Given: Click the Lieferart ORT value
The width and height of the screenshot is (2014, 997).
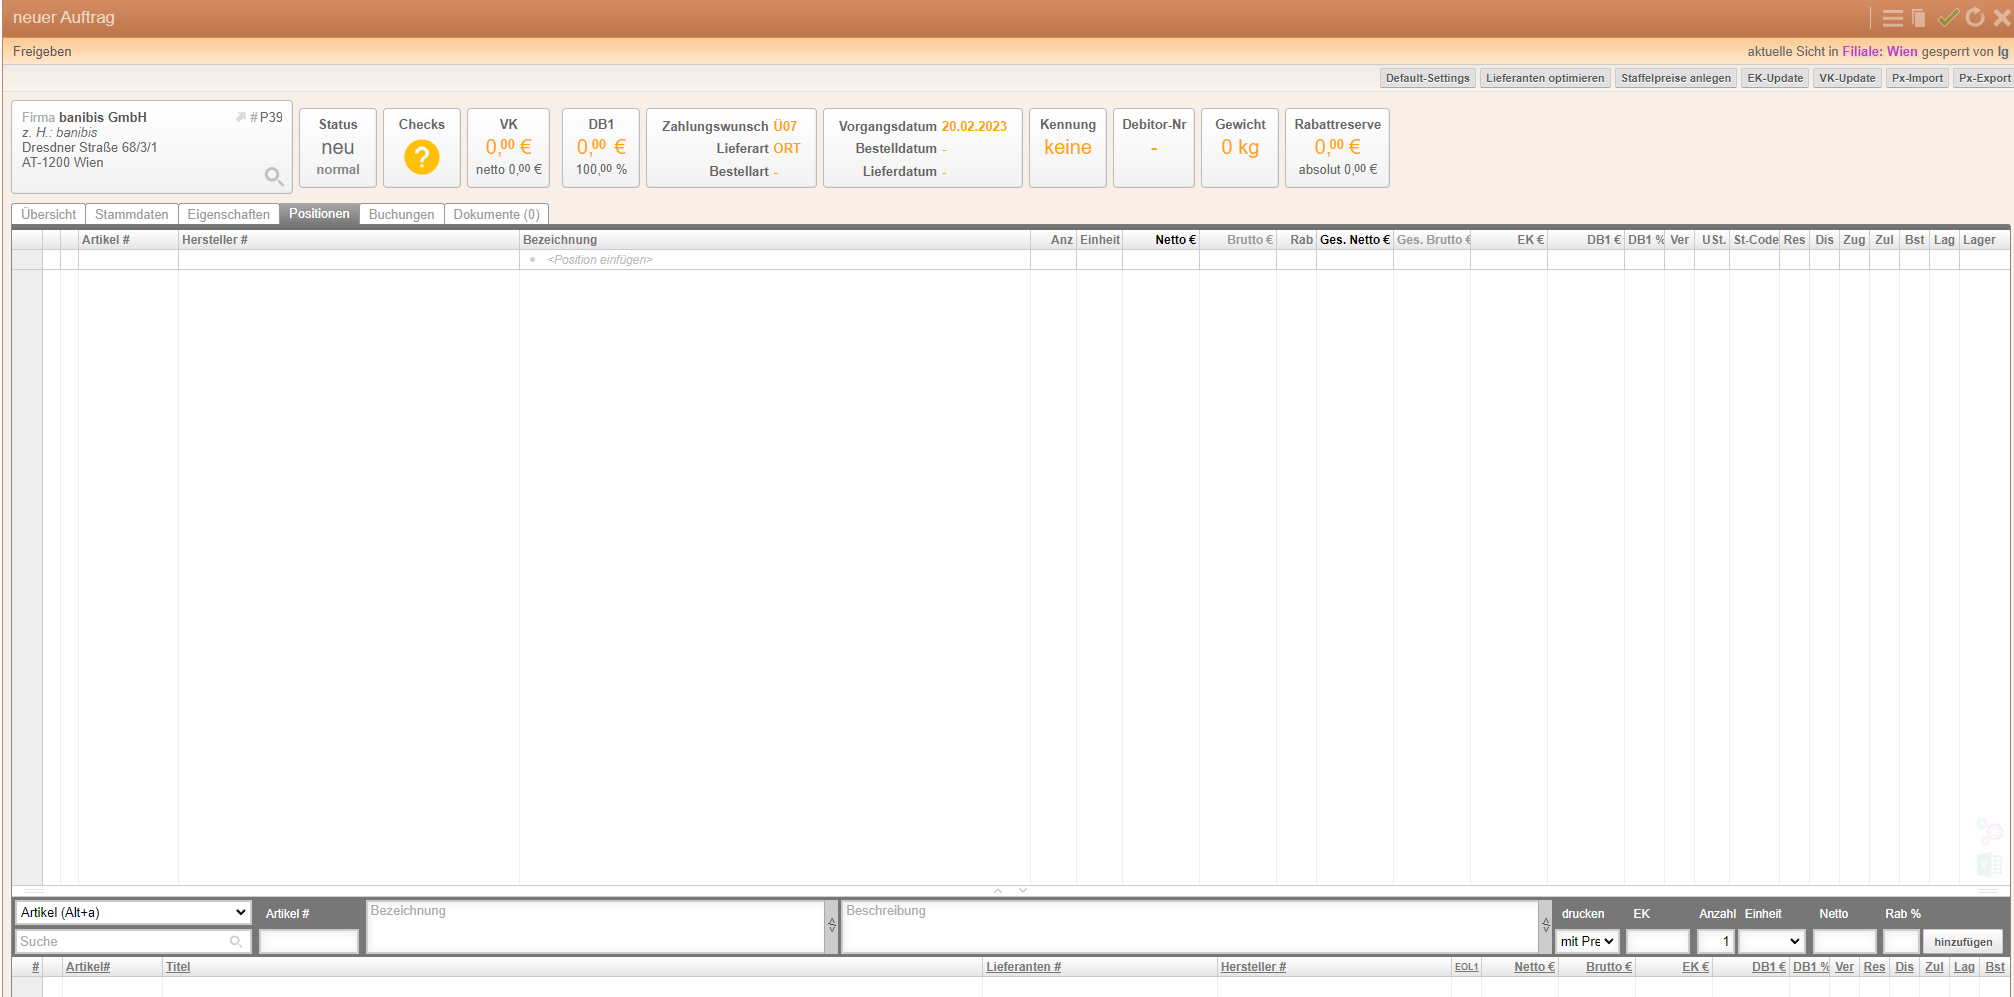Looking at the screenshot, I should point(786,148).
